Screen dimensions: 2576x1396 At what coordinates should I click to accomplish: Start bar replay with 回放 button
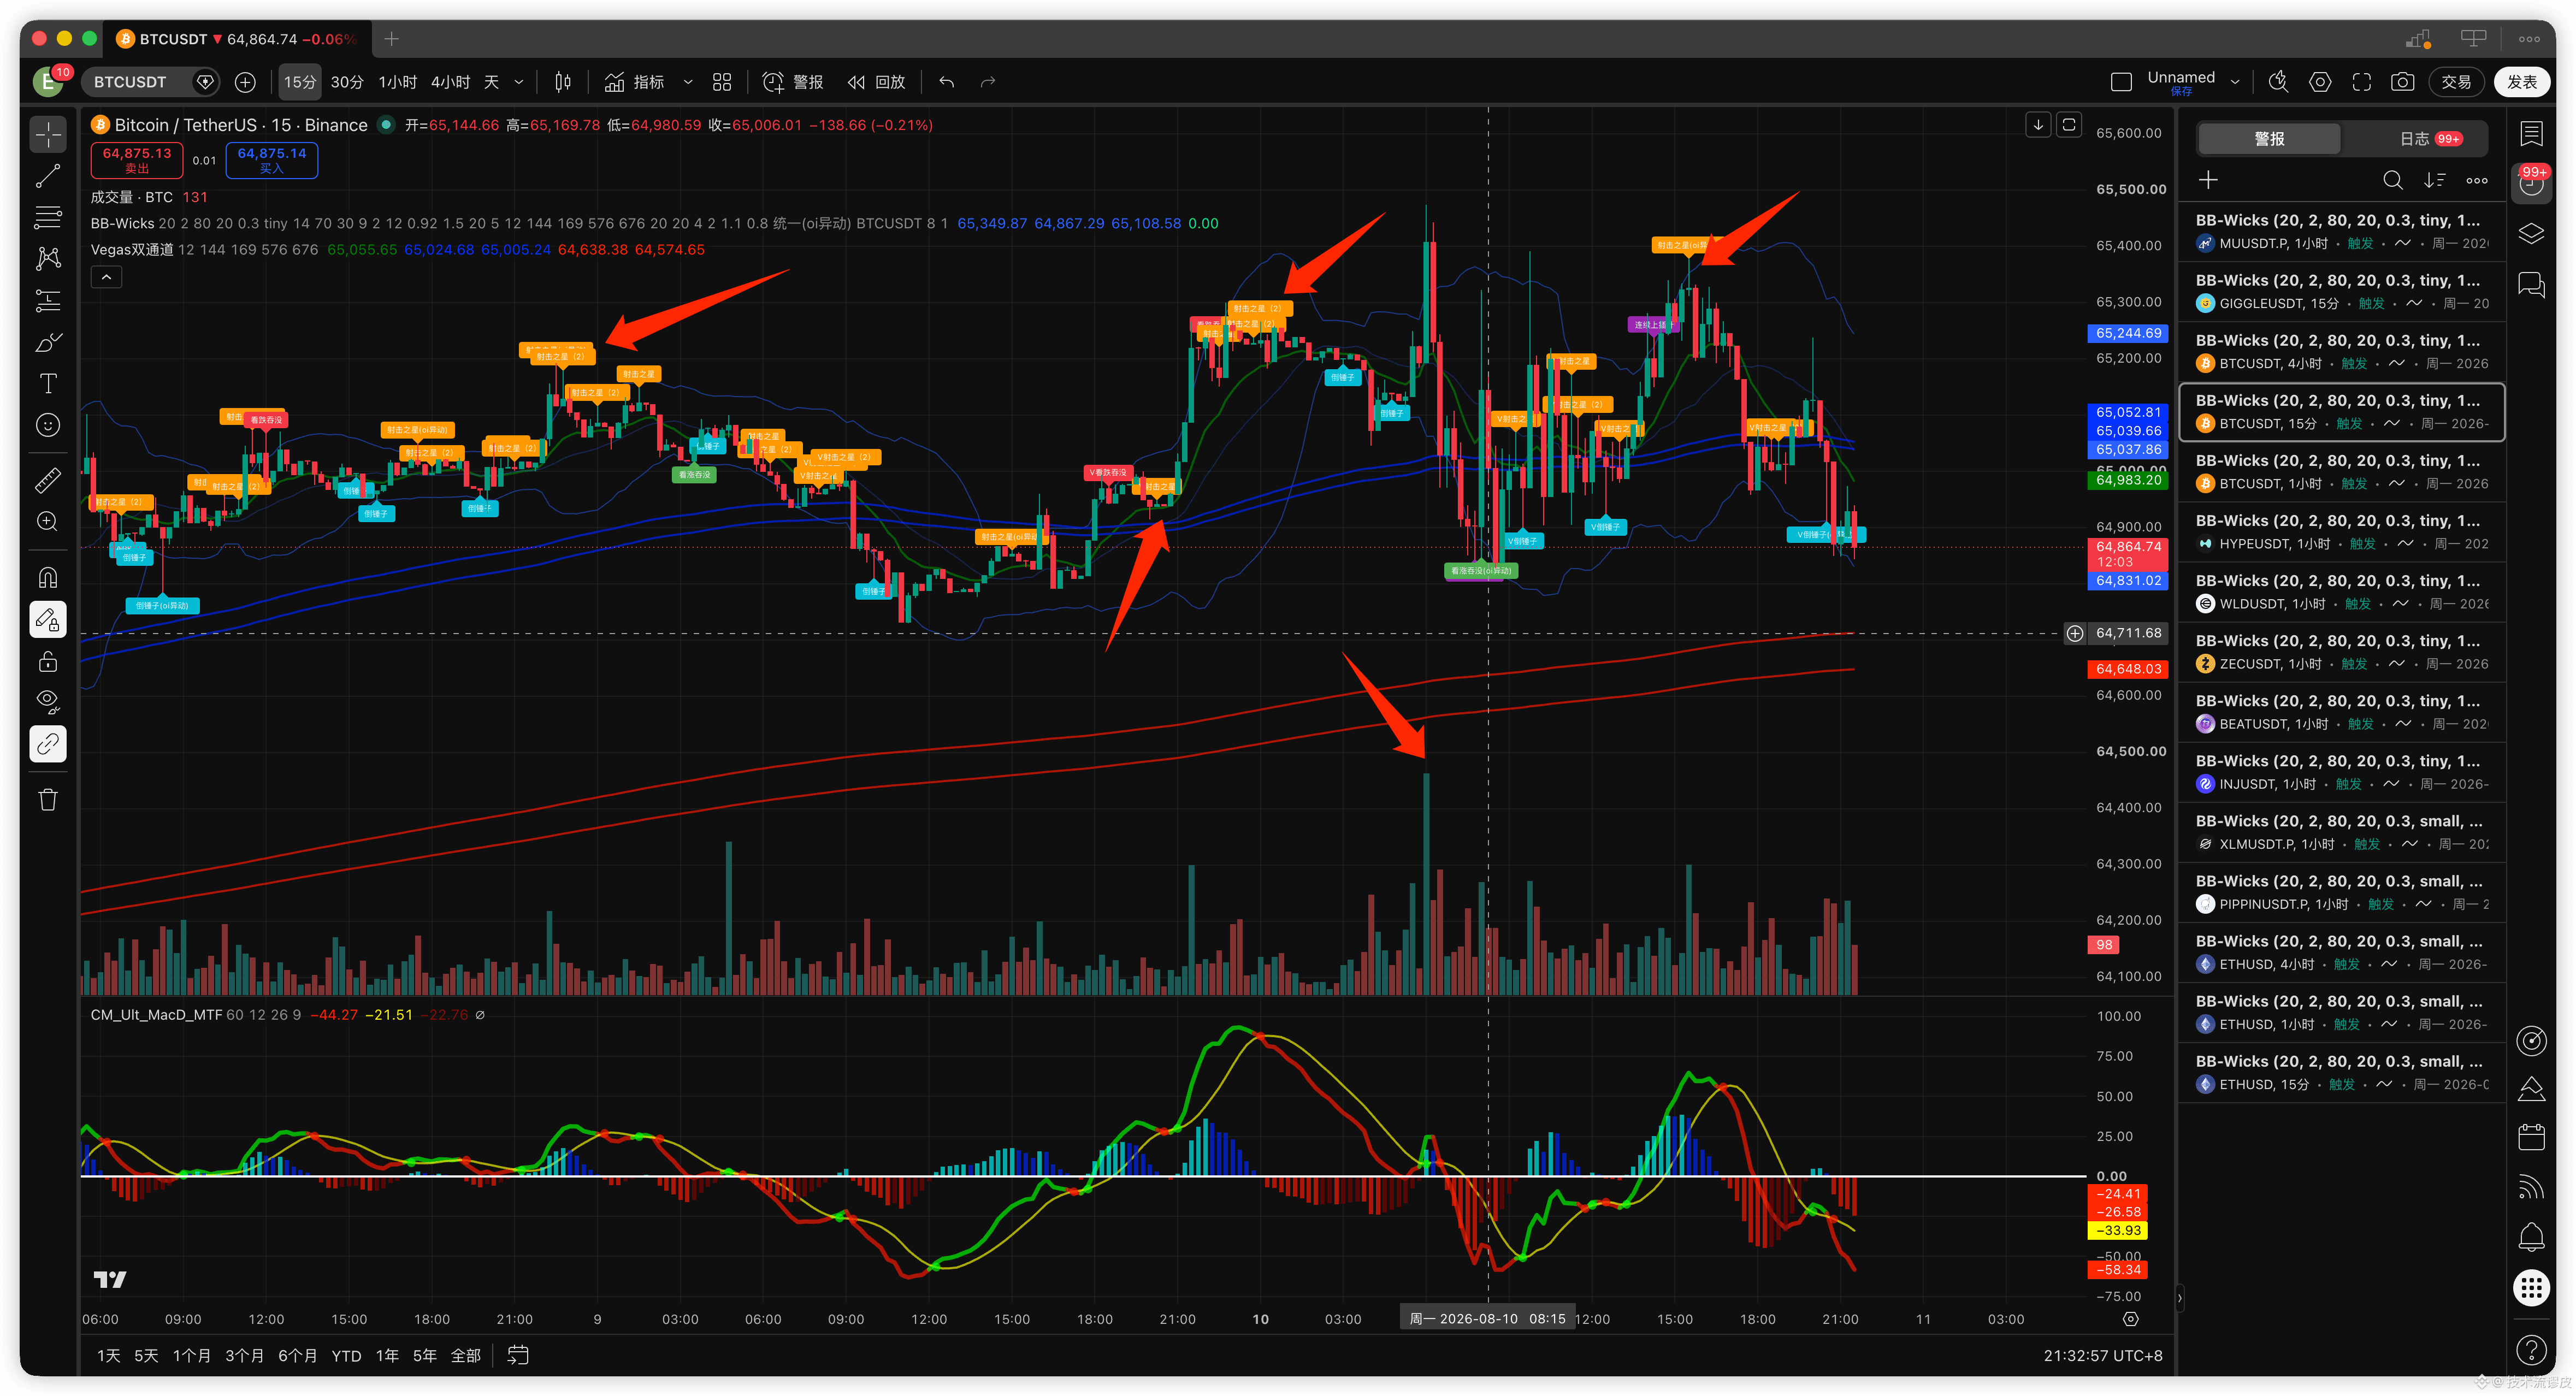(876, 82)
